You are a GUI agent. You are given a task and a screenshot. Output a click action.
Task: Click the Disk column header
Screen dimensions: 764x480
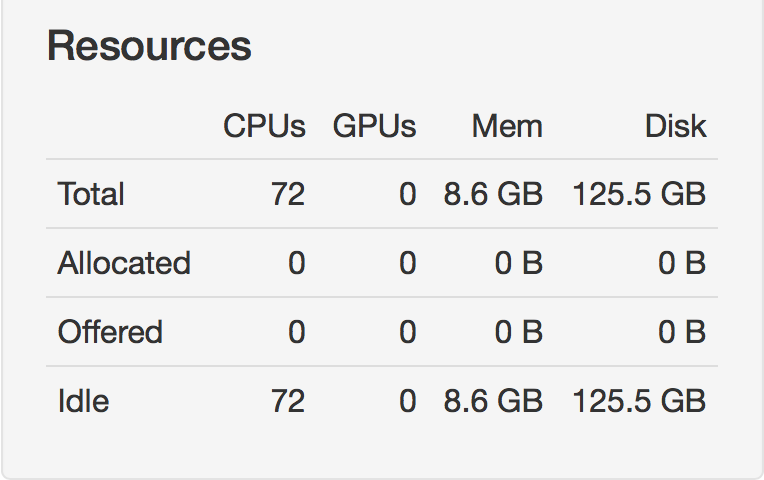675,126
